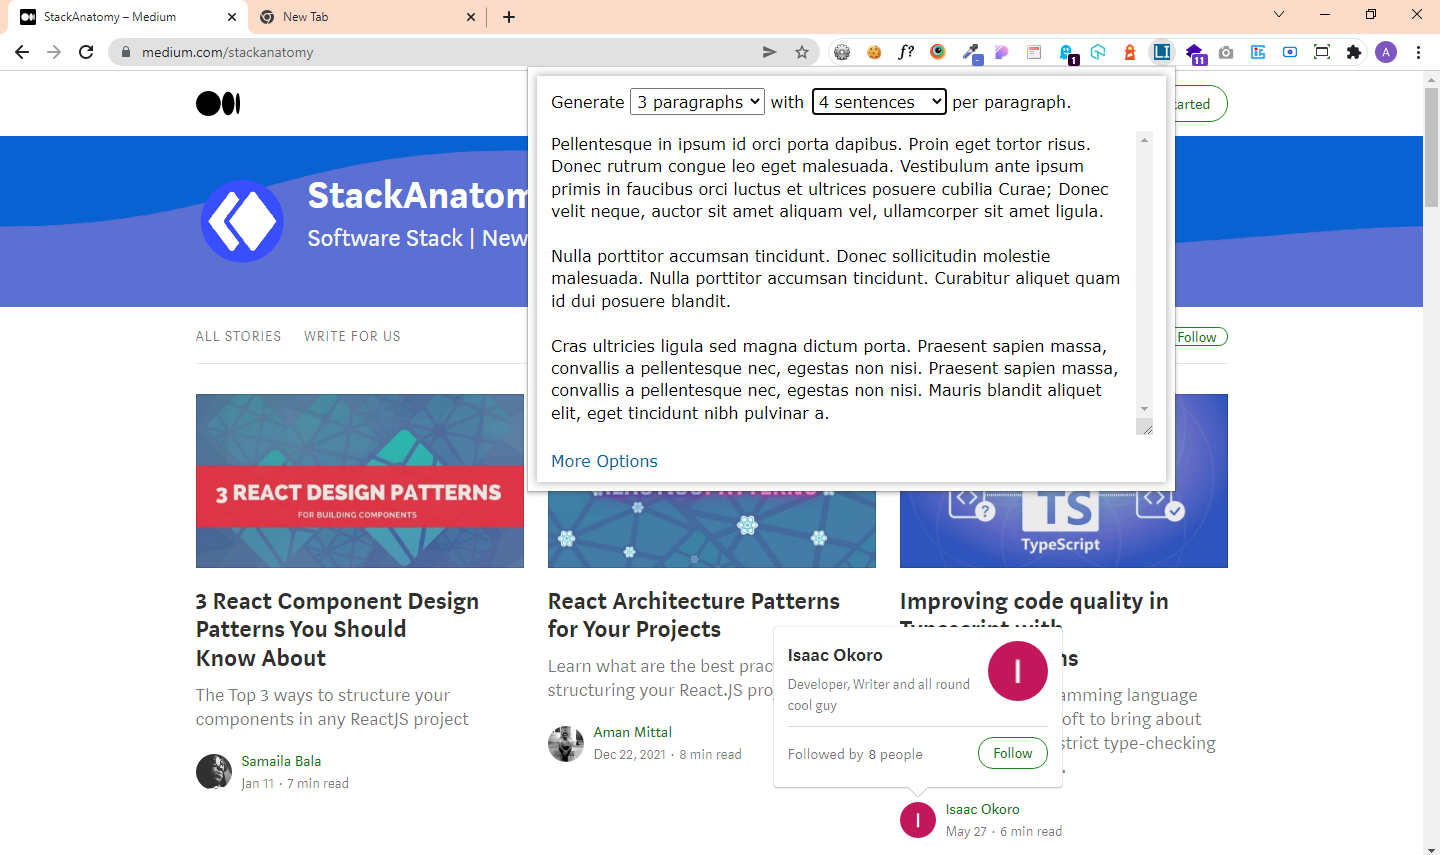Click 'Followed by 8 people' text

click(x=855, y=754)
